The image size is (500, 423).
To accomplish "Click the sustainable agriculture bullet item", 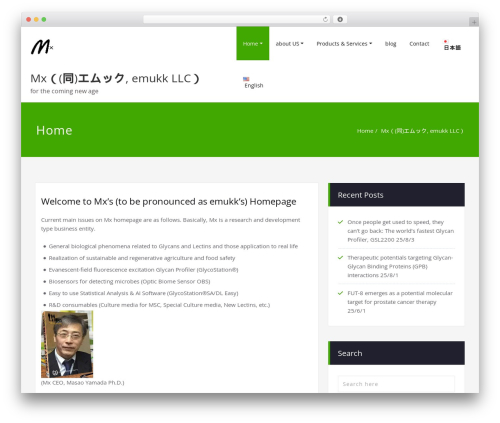I will click(x=142, y=258).
